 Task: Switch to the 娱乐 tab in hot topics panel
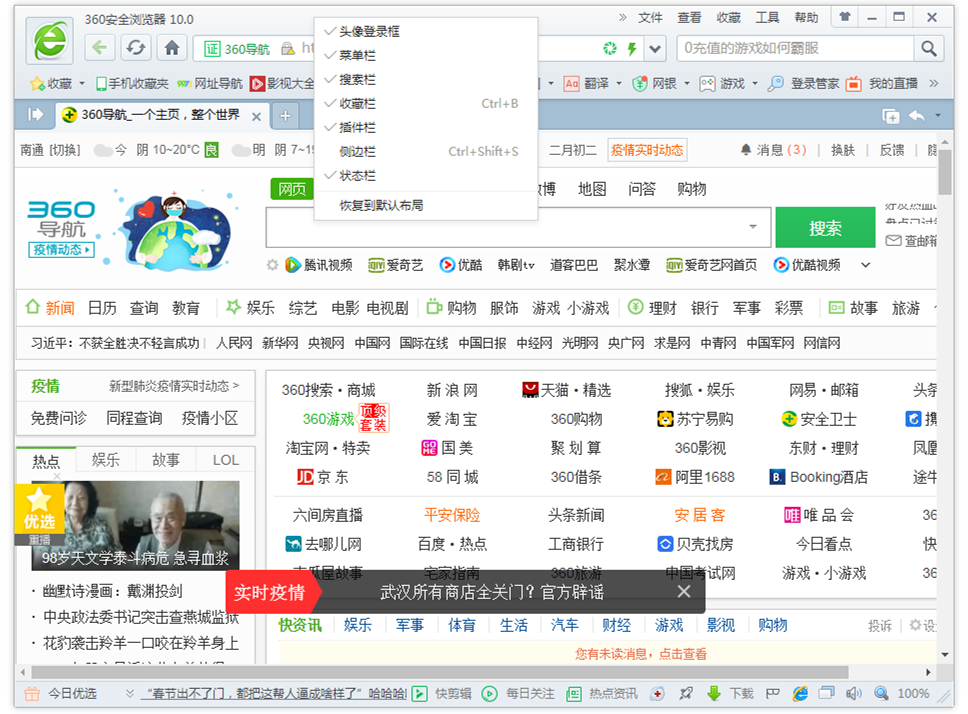pos(105,459)
